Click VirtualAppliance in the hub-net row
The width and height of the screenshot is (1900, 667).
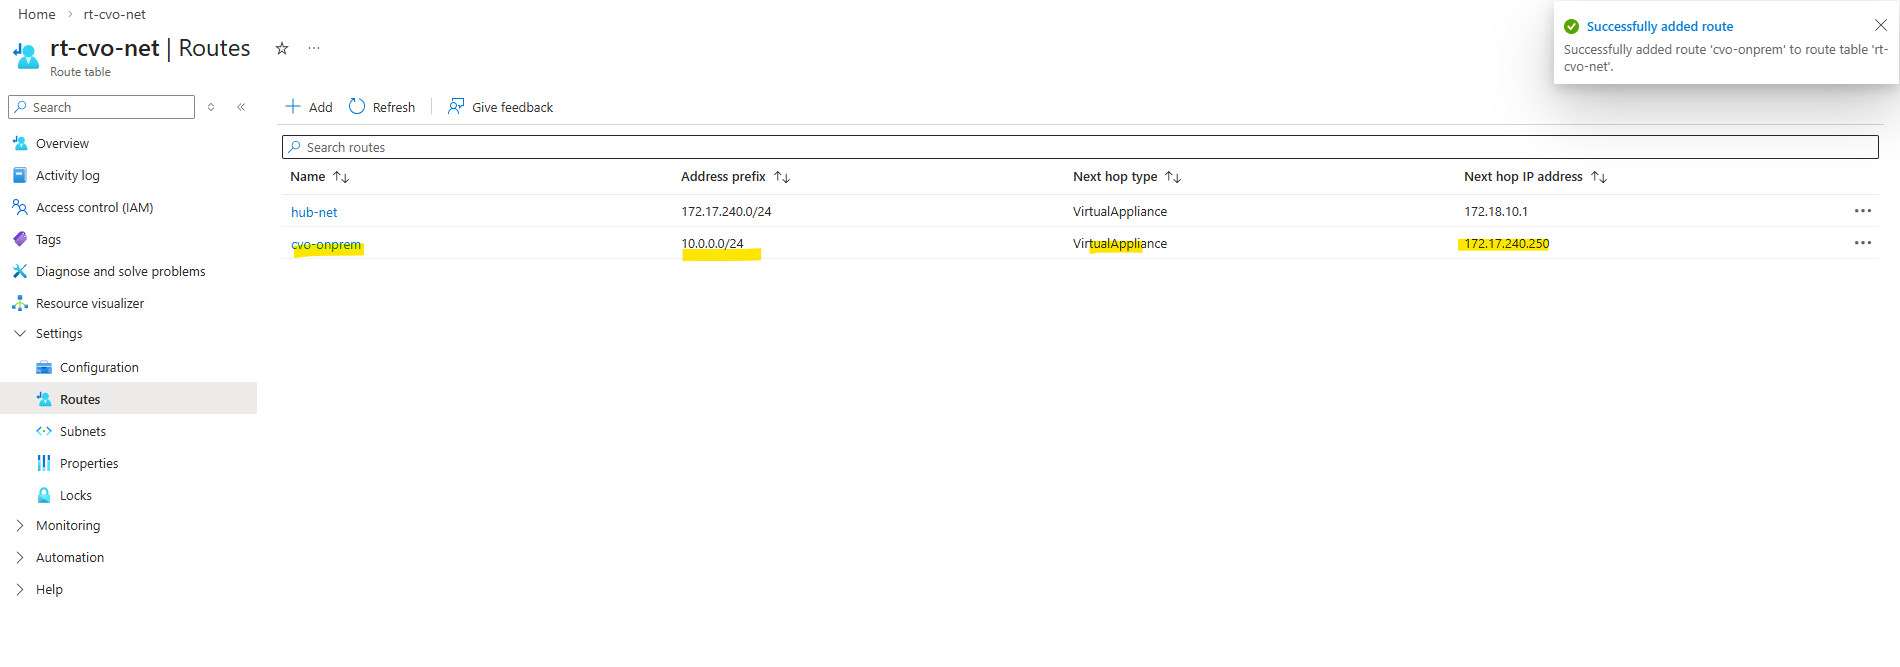[1120, 212]
